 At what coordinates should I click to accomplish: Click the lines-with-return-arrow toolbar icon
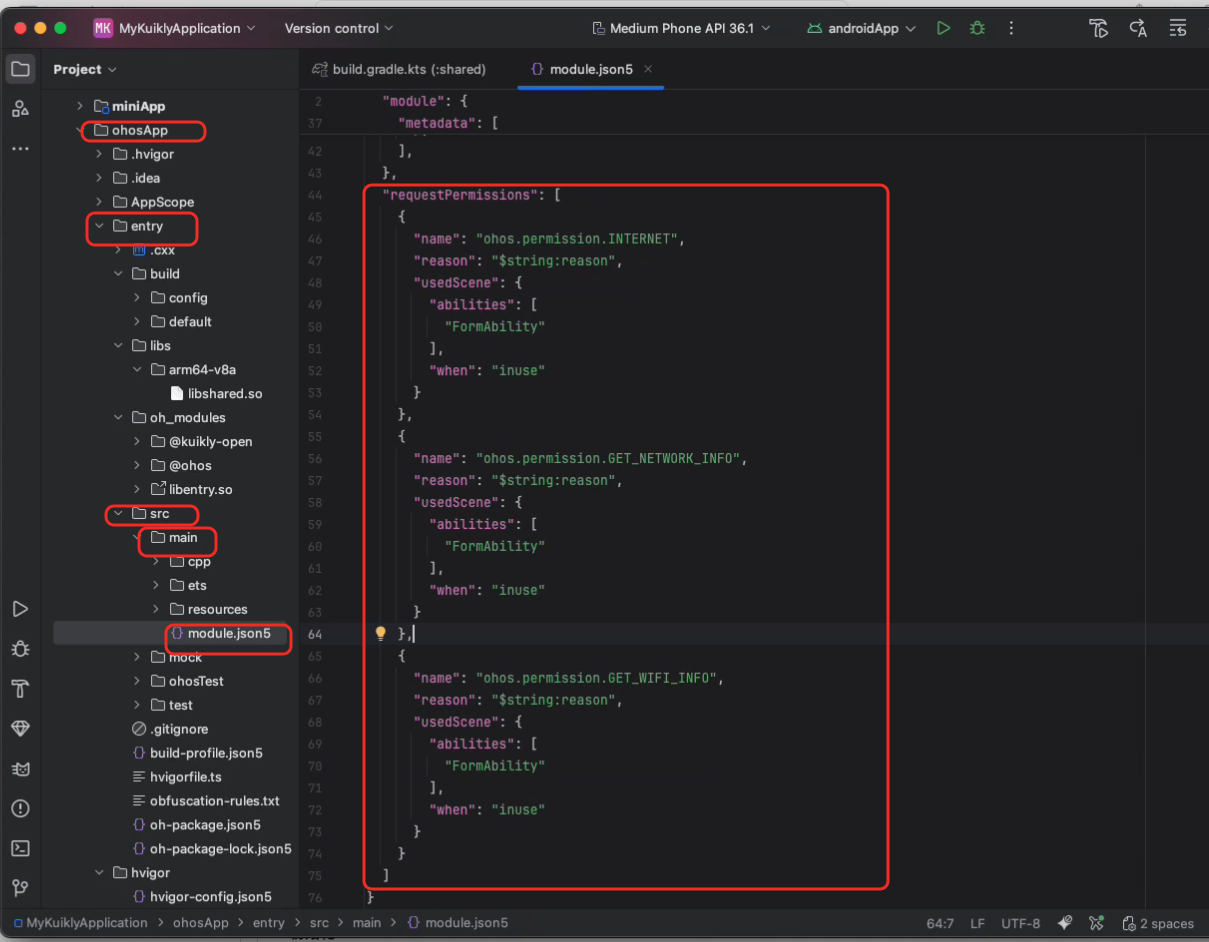click(x=1178, y=28)
